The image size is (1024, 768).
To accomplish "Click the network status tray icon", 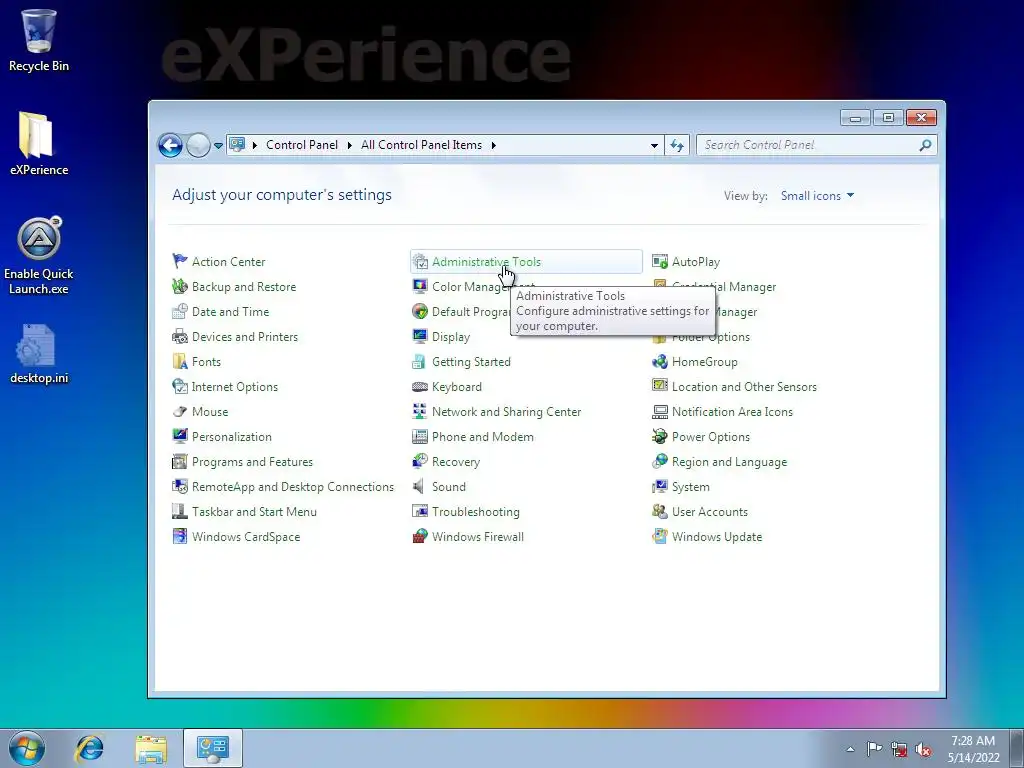I will pyautogui.click(x=899, y=749).
